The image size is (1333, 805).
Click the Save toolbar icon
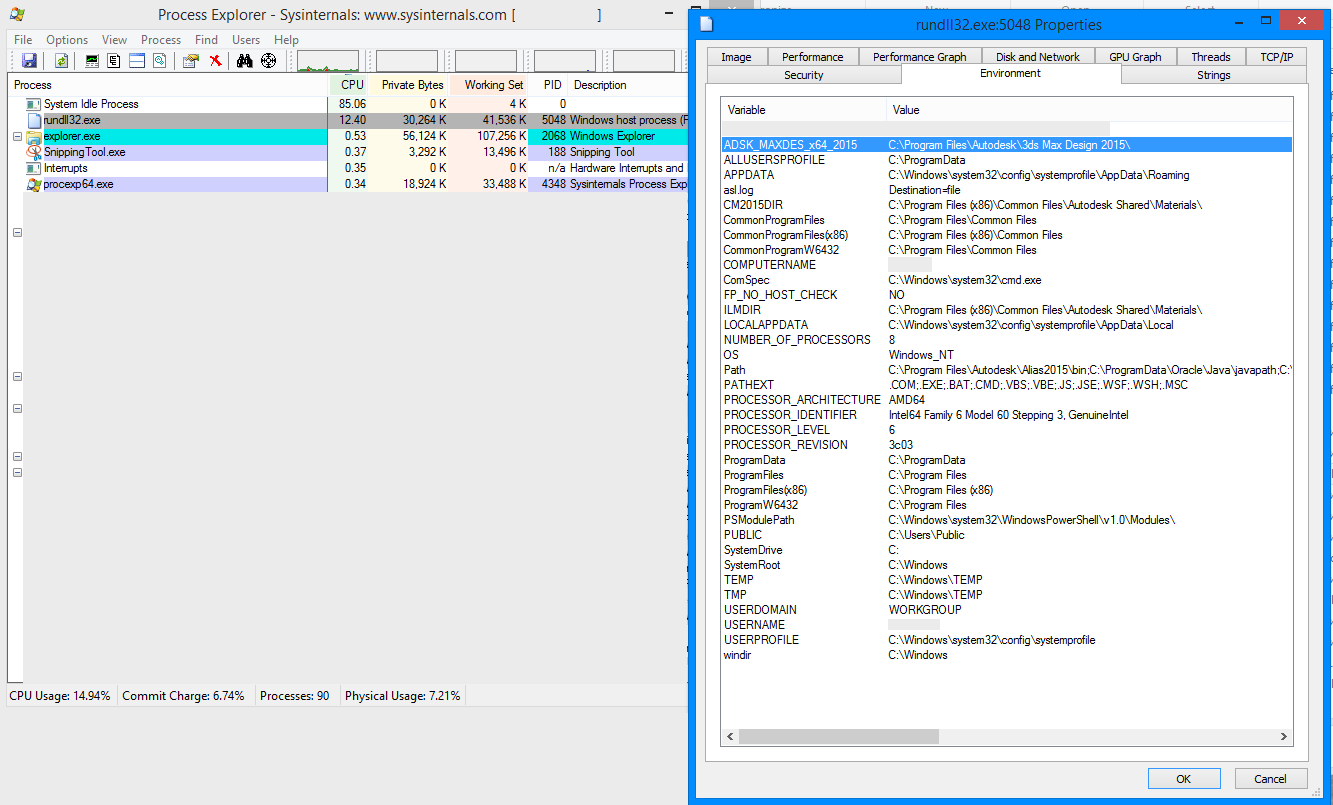point(29,60)
